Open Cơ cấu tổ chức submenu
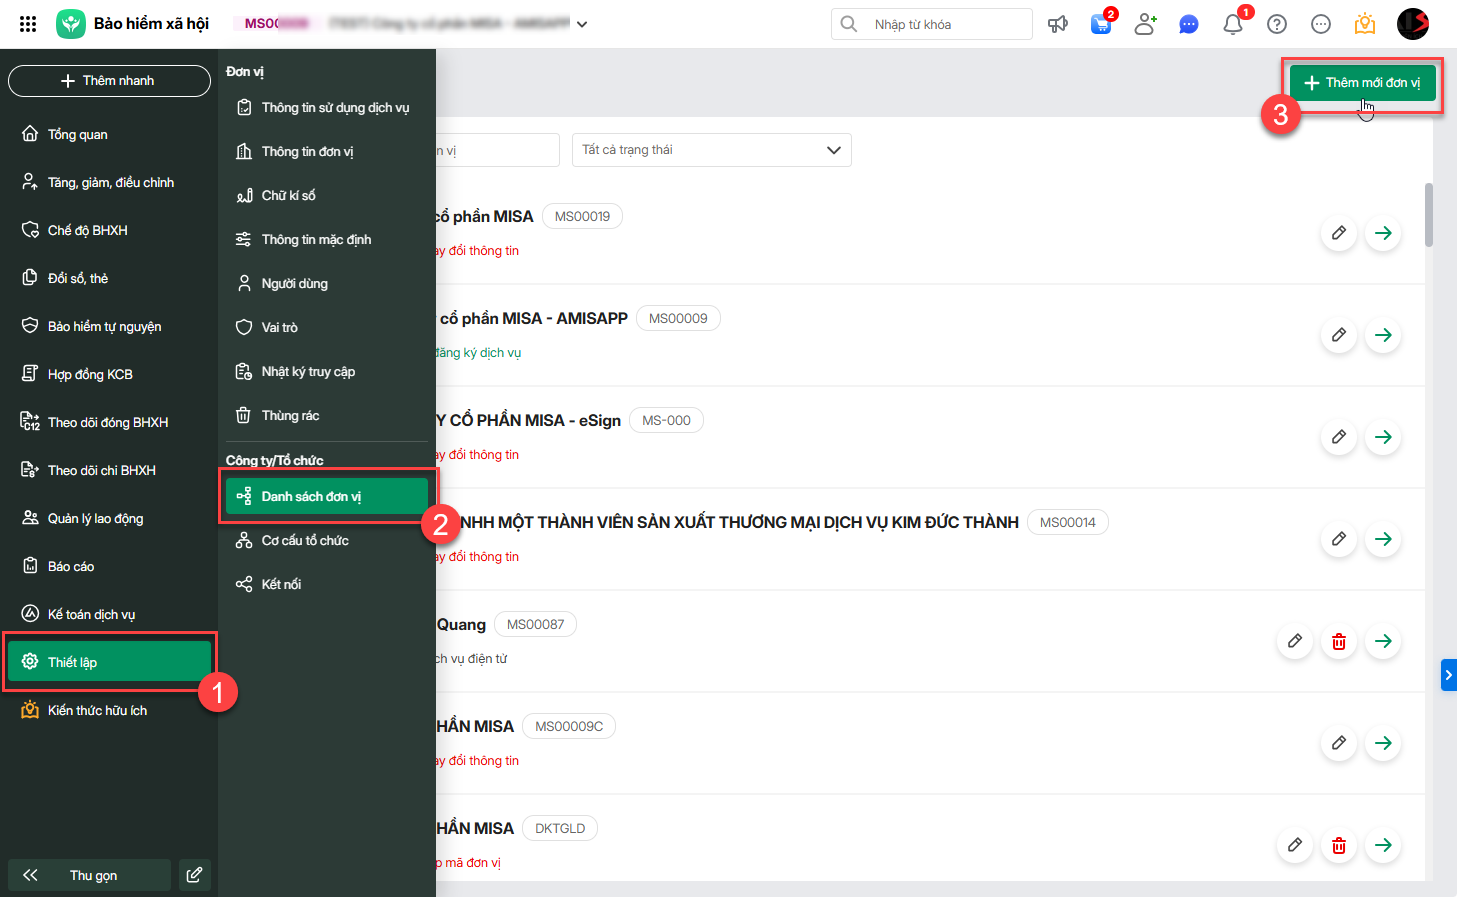This screenshot has width=1457, height=897. click(327, 540)
